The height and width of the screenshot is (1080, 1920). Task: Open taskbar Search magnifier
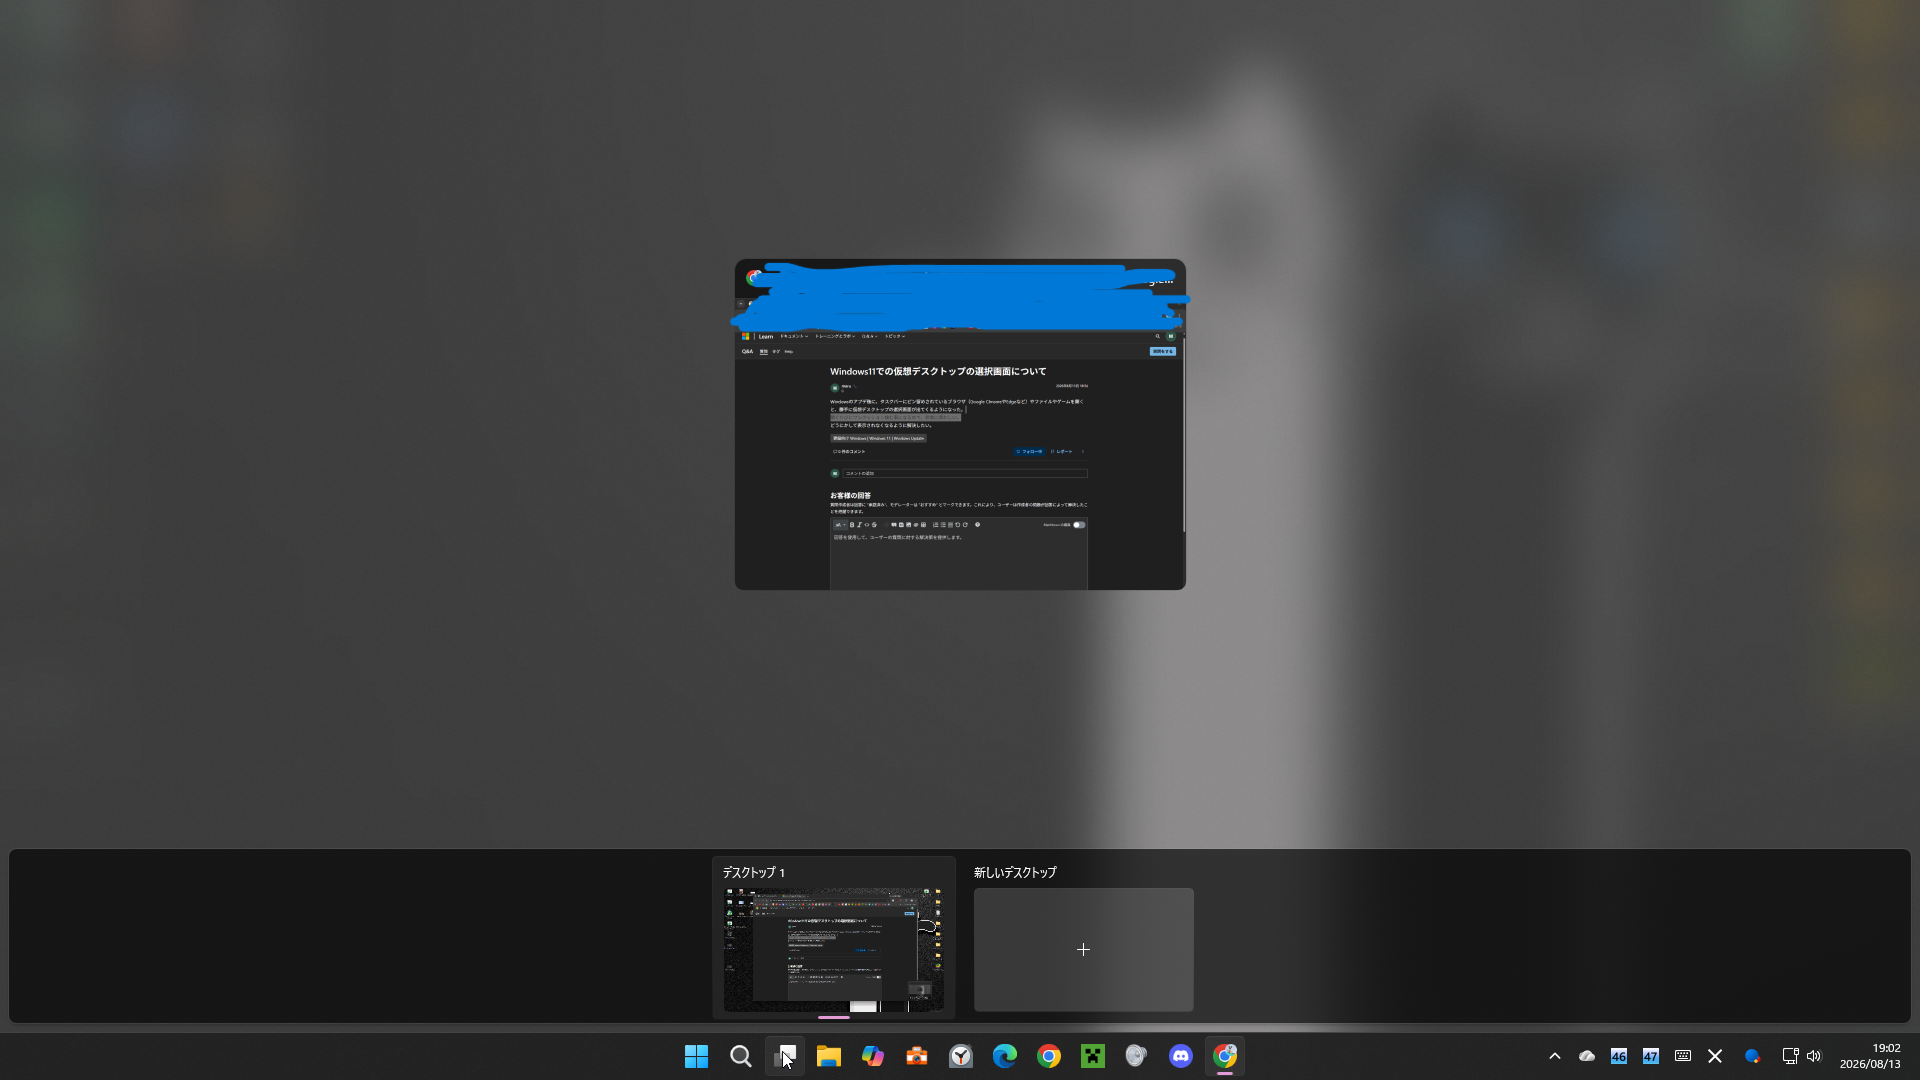pos(740,1056)
